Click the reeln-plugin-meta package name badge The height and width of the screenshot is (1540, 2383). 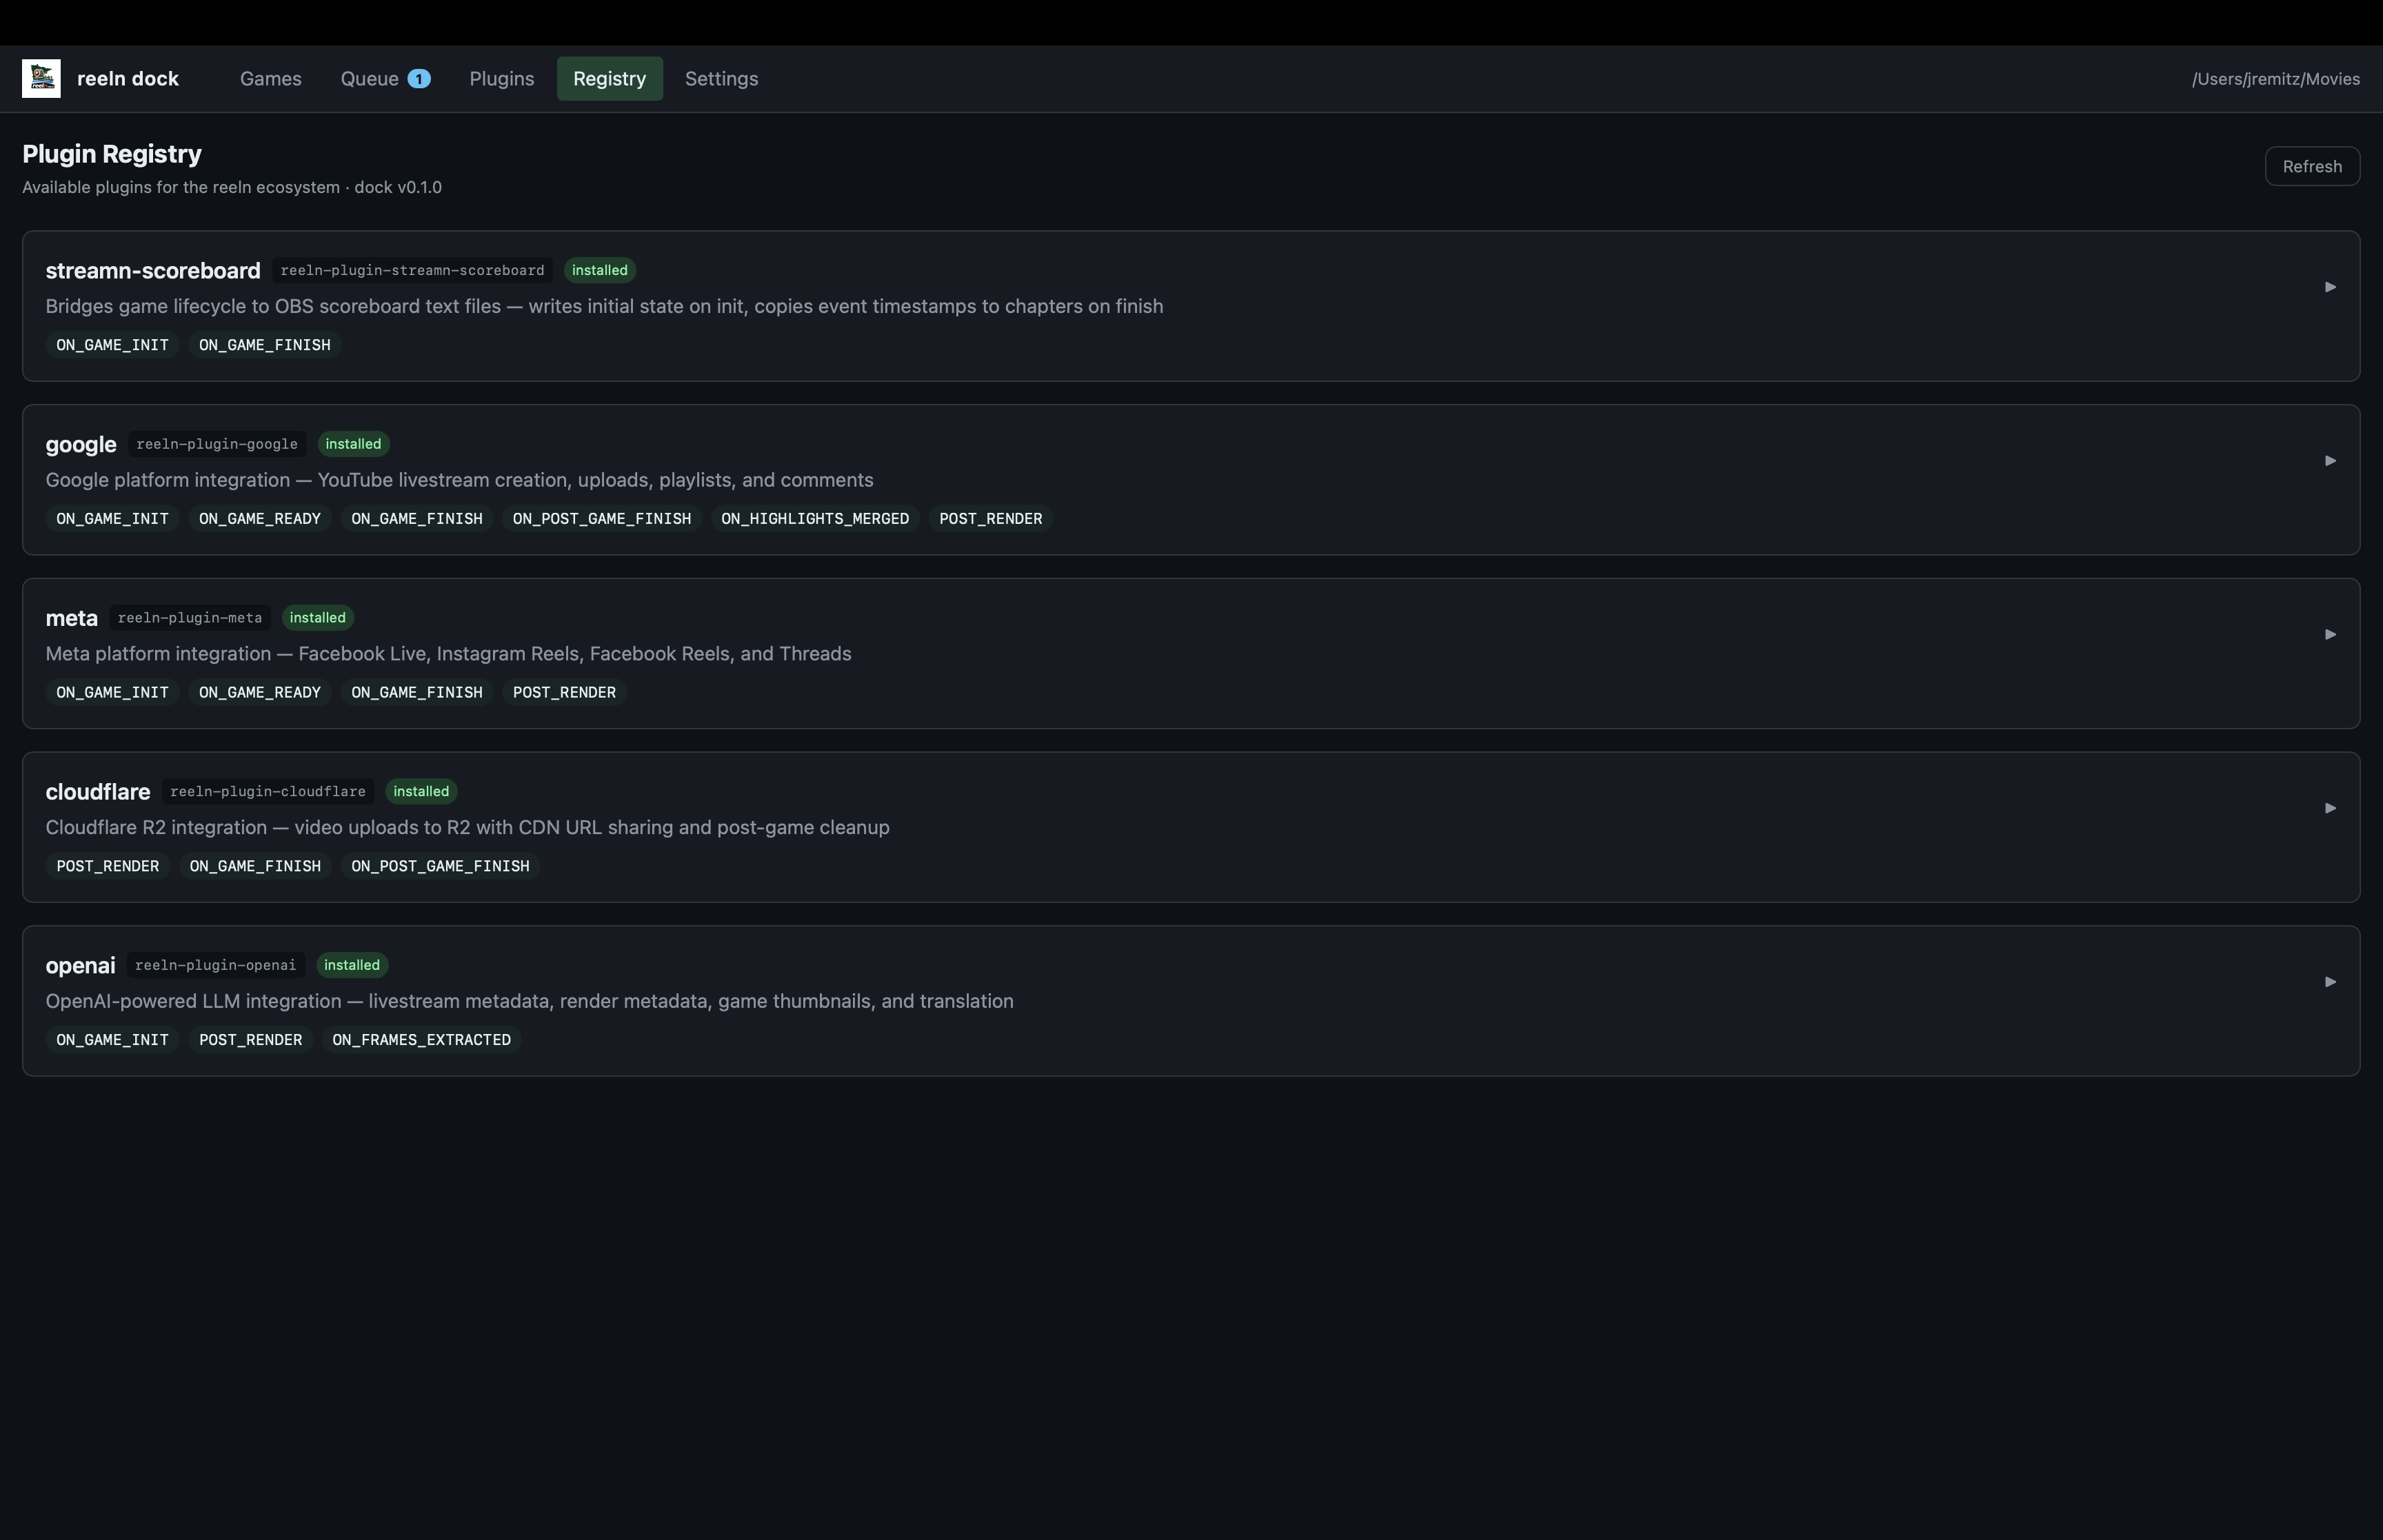[190, 617]
